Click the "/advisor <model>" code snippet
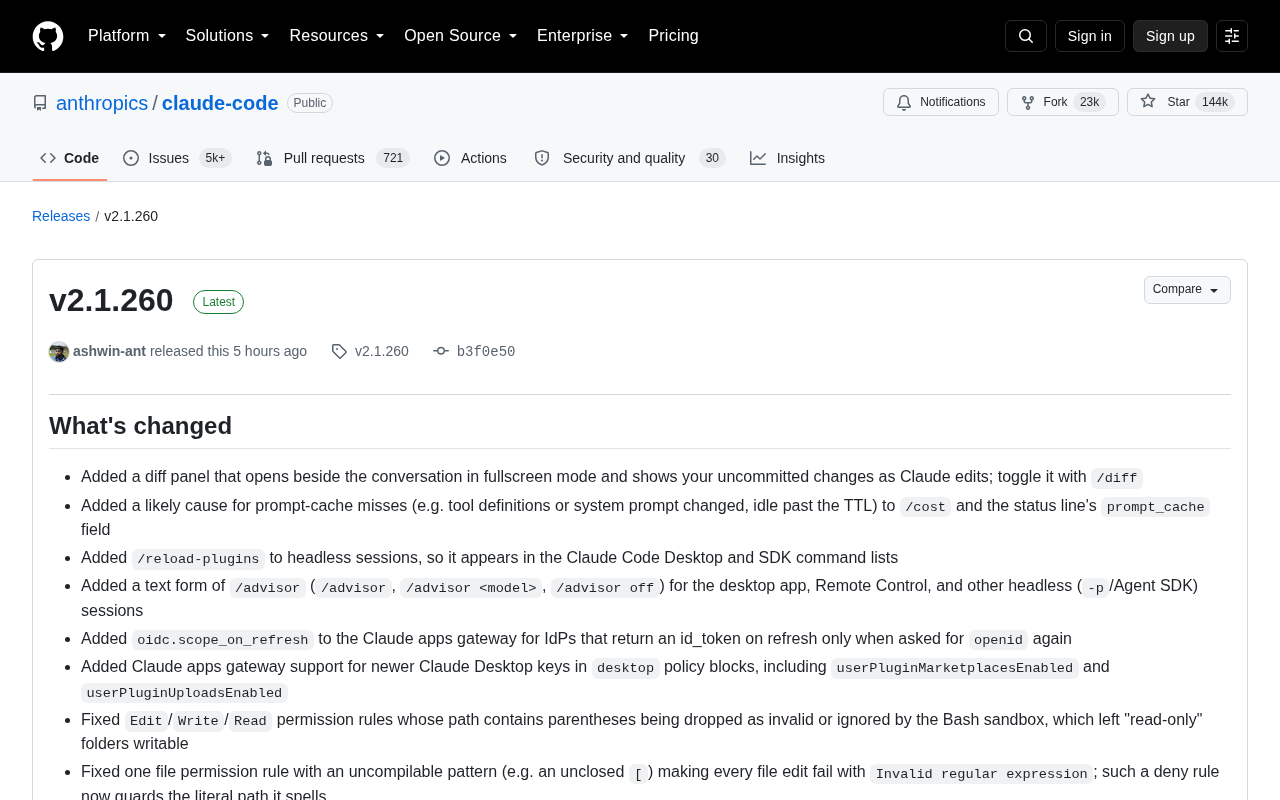Viewport: 1280px width, 800px height. (x=471, y=587)
